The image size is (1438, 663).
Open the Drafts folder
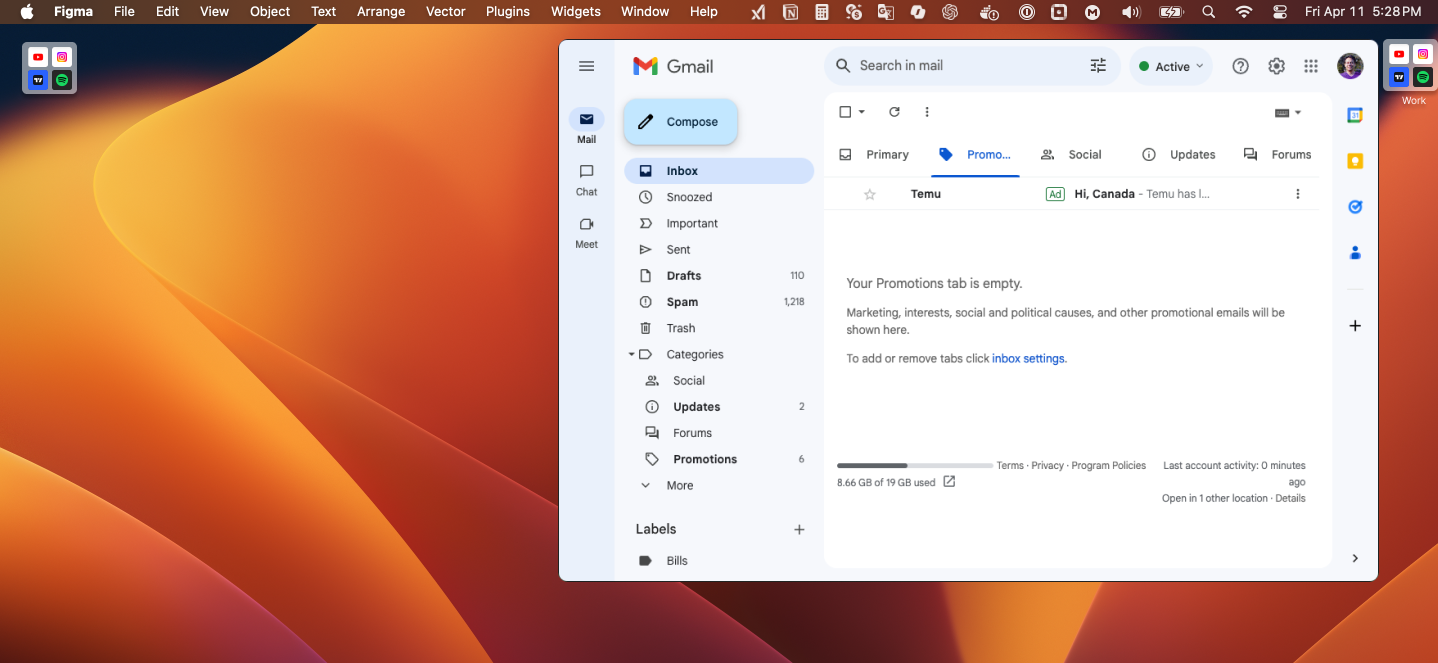719,276
